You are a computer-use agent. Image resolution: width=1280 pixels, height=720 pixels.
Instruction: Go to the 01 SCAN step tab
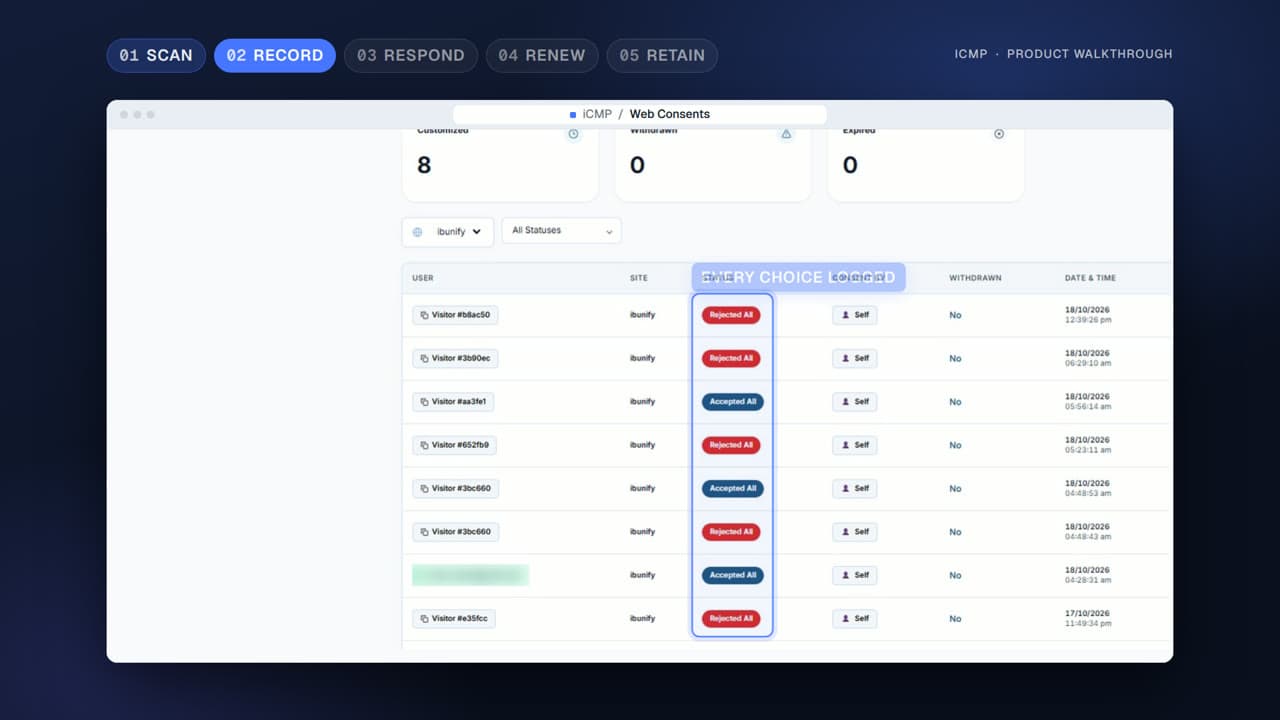coord(156,55)
